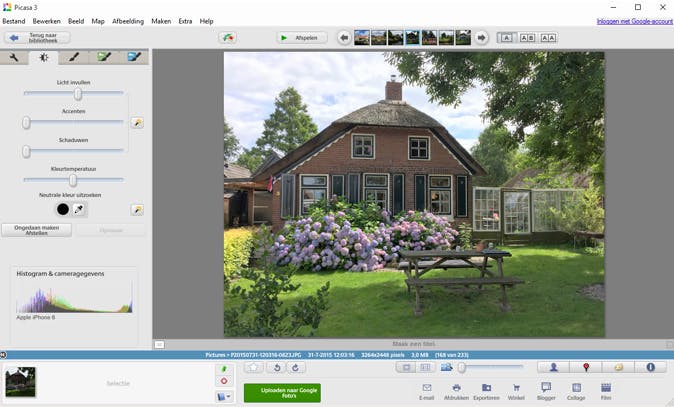Adjust the Schaduwen slider handle
Screen dimensions: 674x407
pos(26,151)
